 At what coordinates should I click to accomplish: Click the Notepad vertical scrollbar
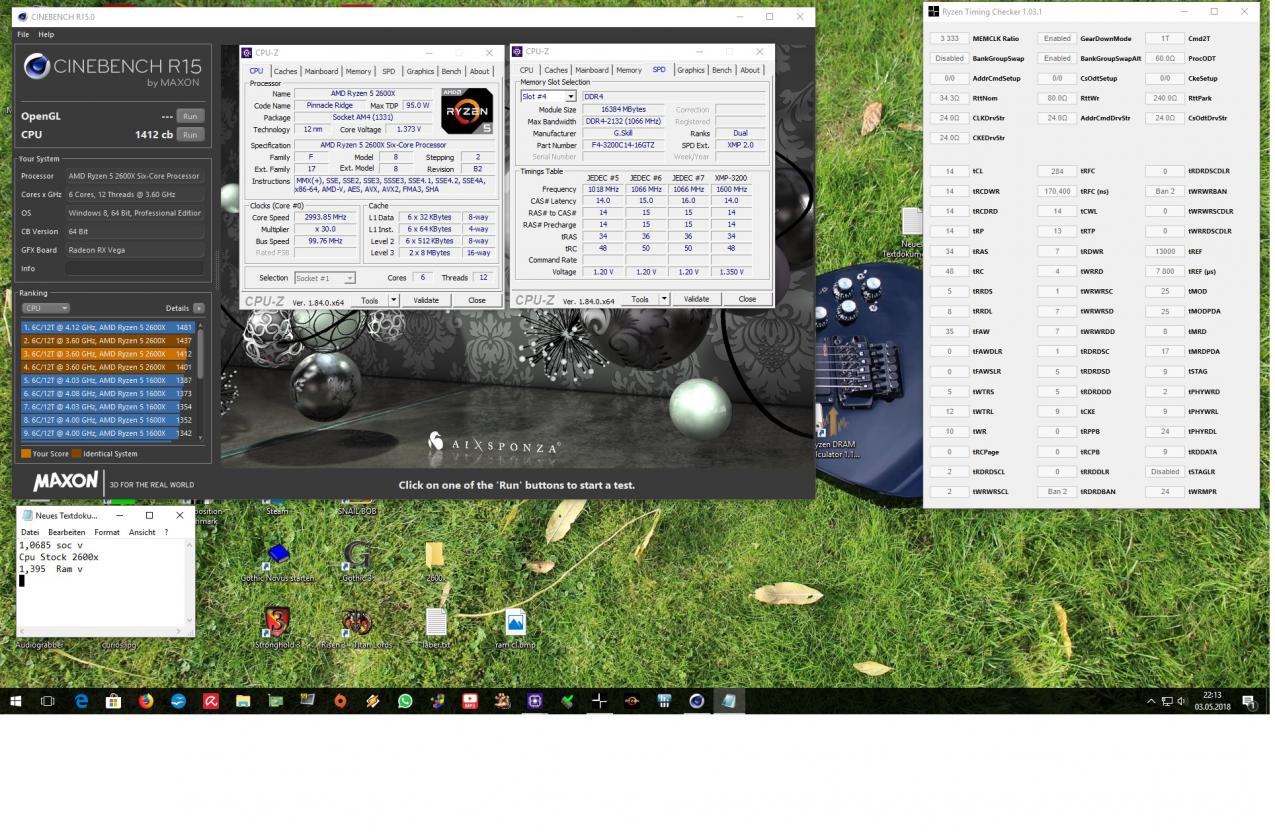[190, 581]
